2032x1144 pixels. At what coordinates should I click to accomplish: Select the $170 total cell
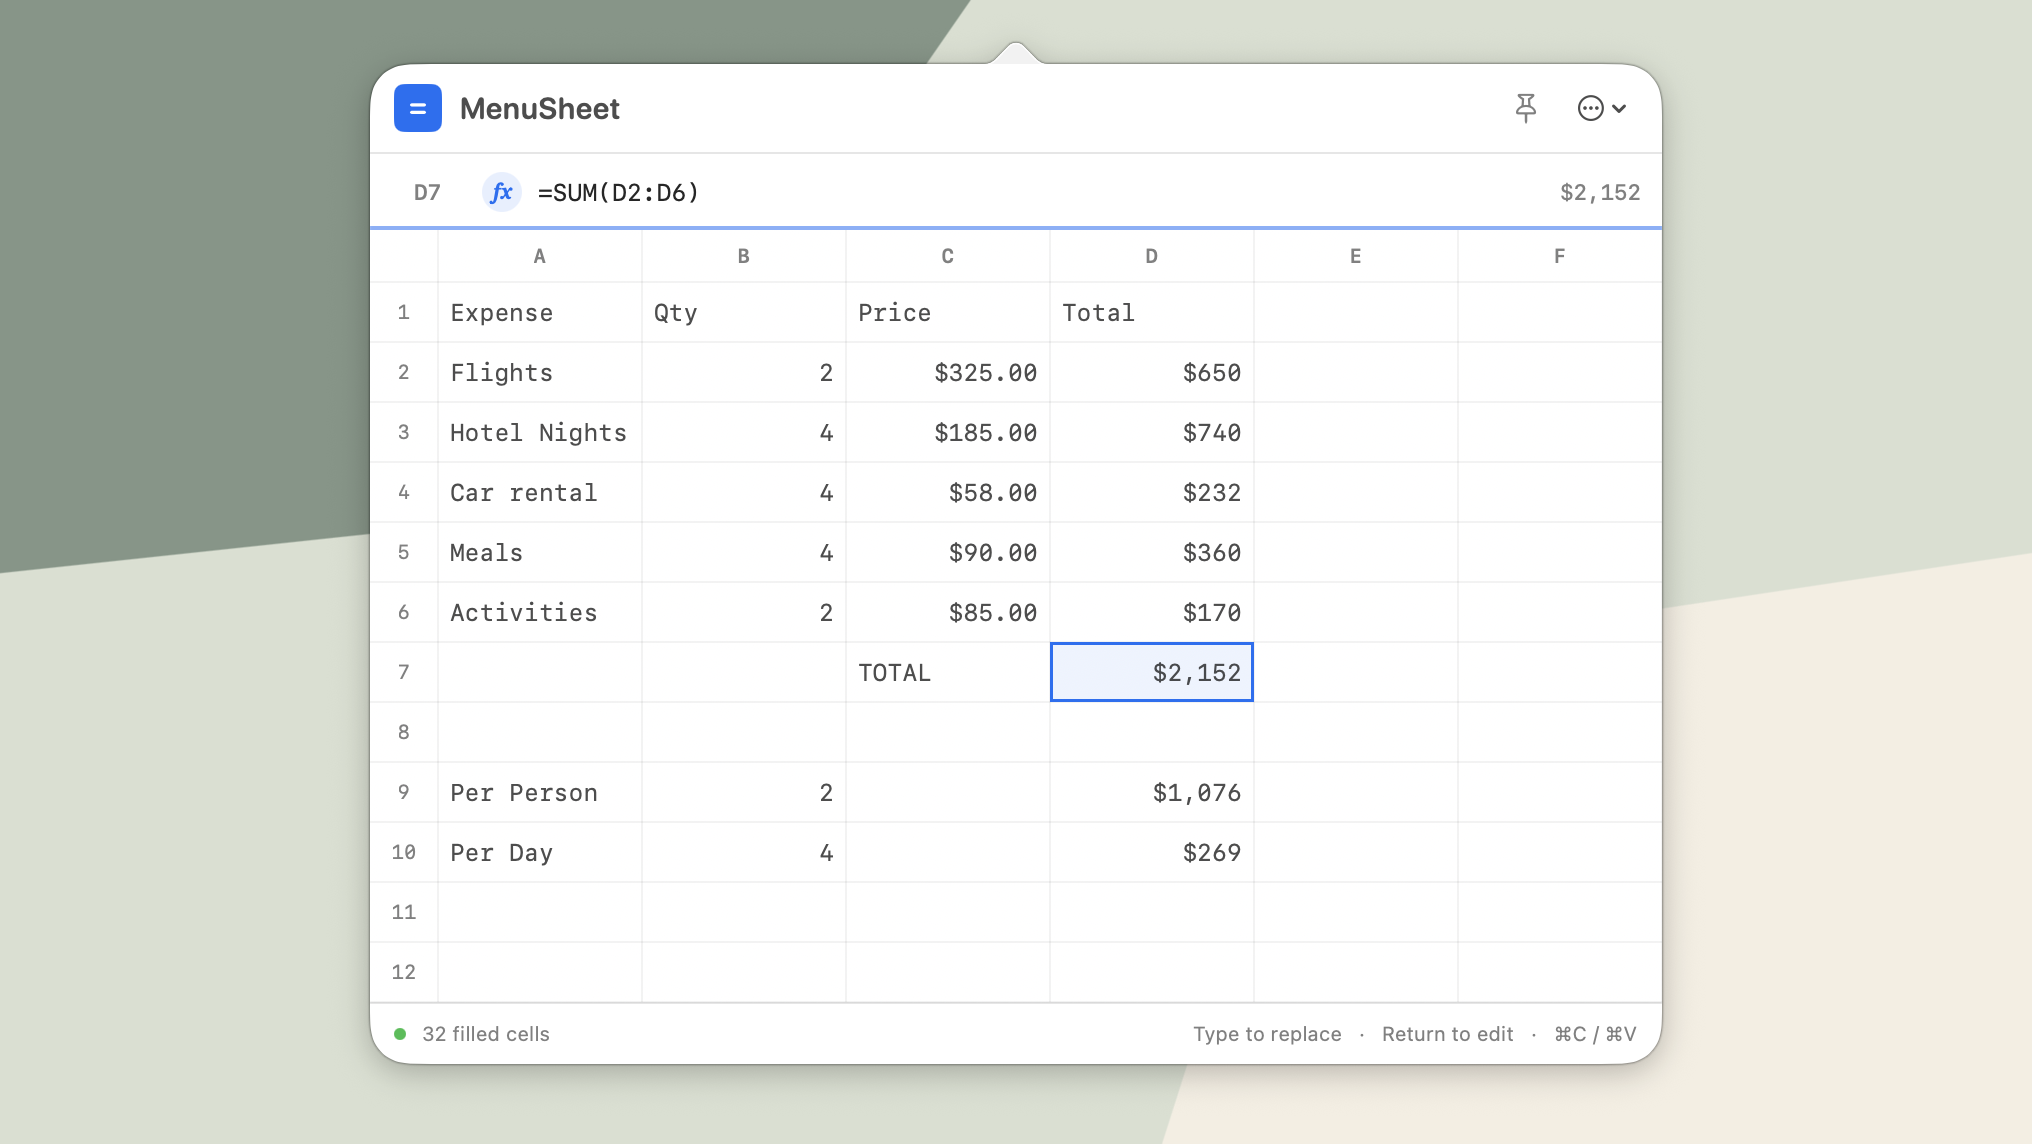1152,612
